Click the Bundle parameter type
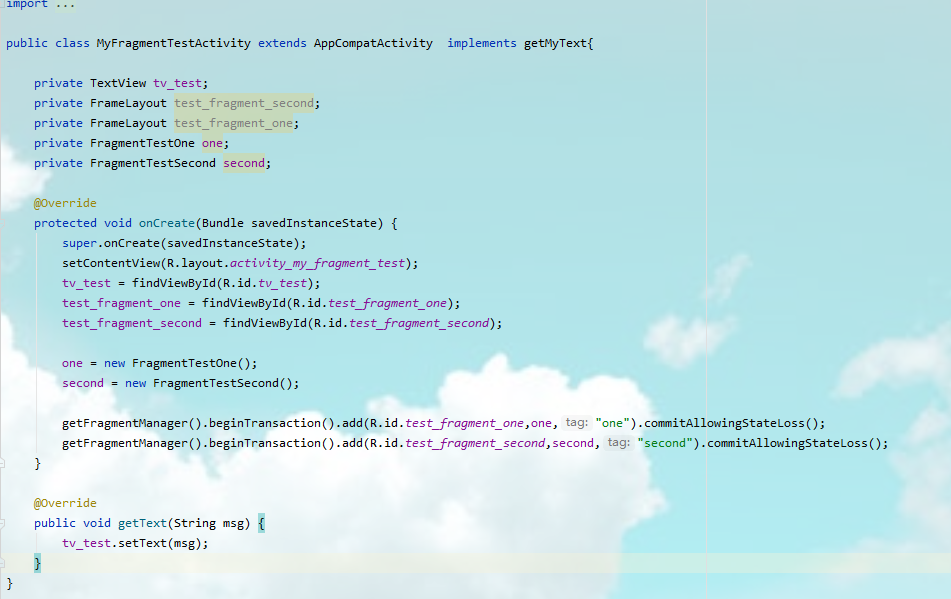 [223, 223]
